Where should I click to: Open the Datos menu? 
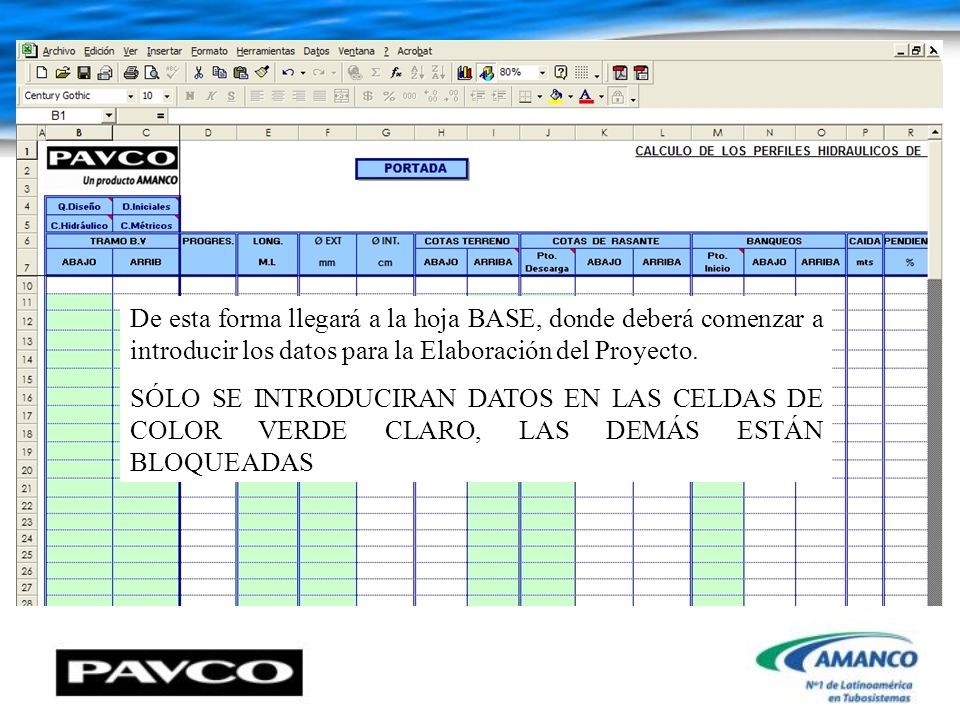[317, 51]
